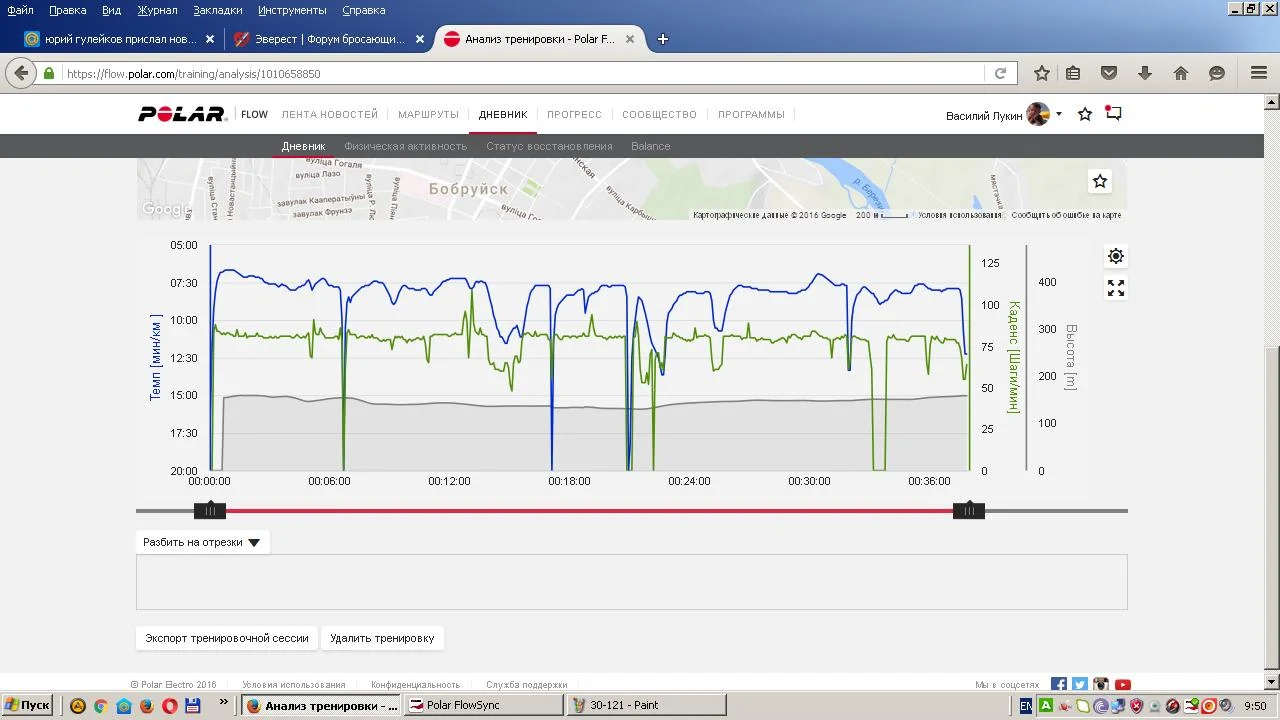Open 'Разбить на отрезки' dropdown
Viewport: 1280px width, 720px height.
(203, 542)
